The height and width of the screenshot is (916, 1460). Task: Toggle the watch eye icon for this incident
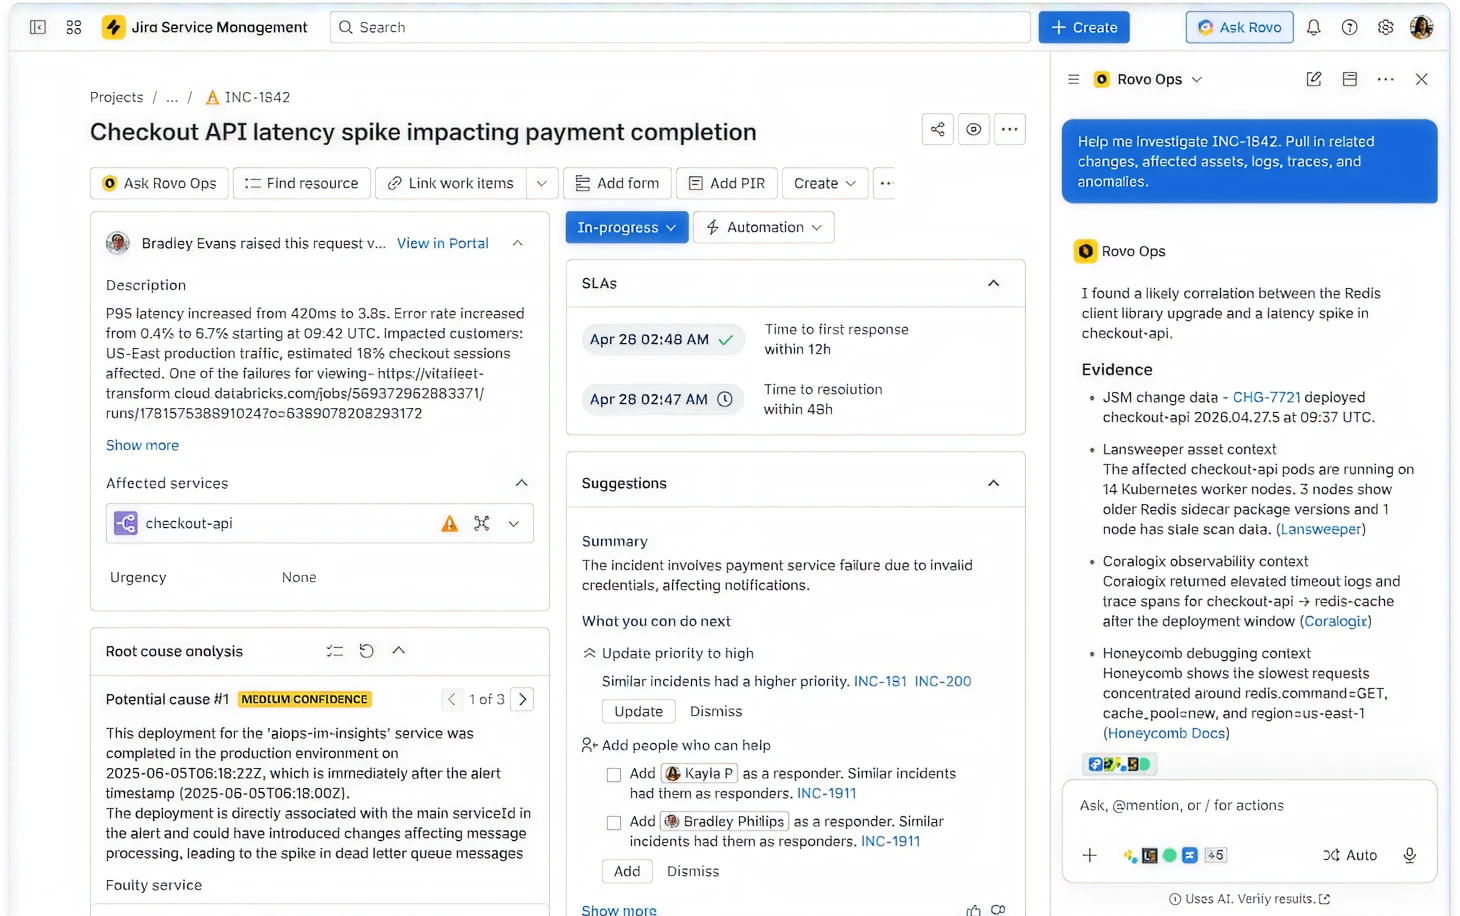click(x=974, y=129)
